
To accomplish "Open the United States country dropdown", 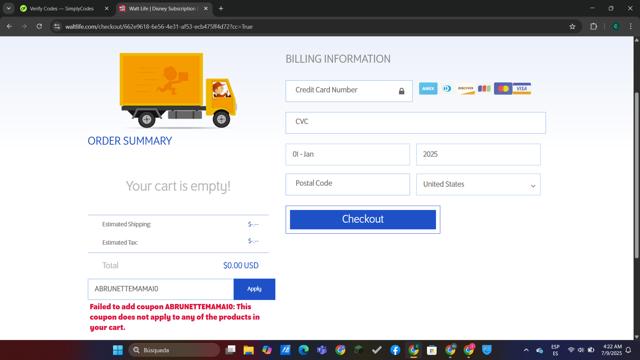I will pos(478,184).
